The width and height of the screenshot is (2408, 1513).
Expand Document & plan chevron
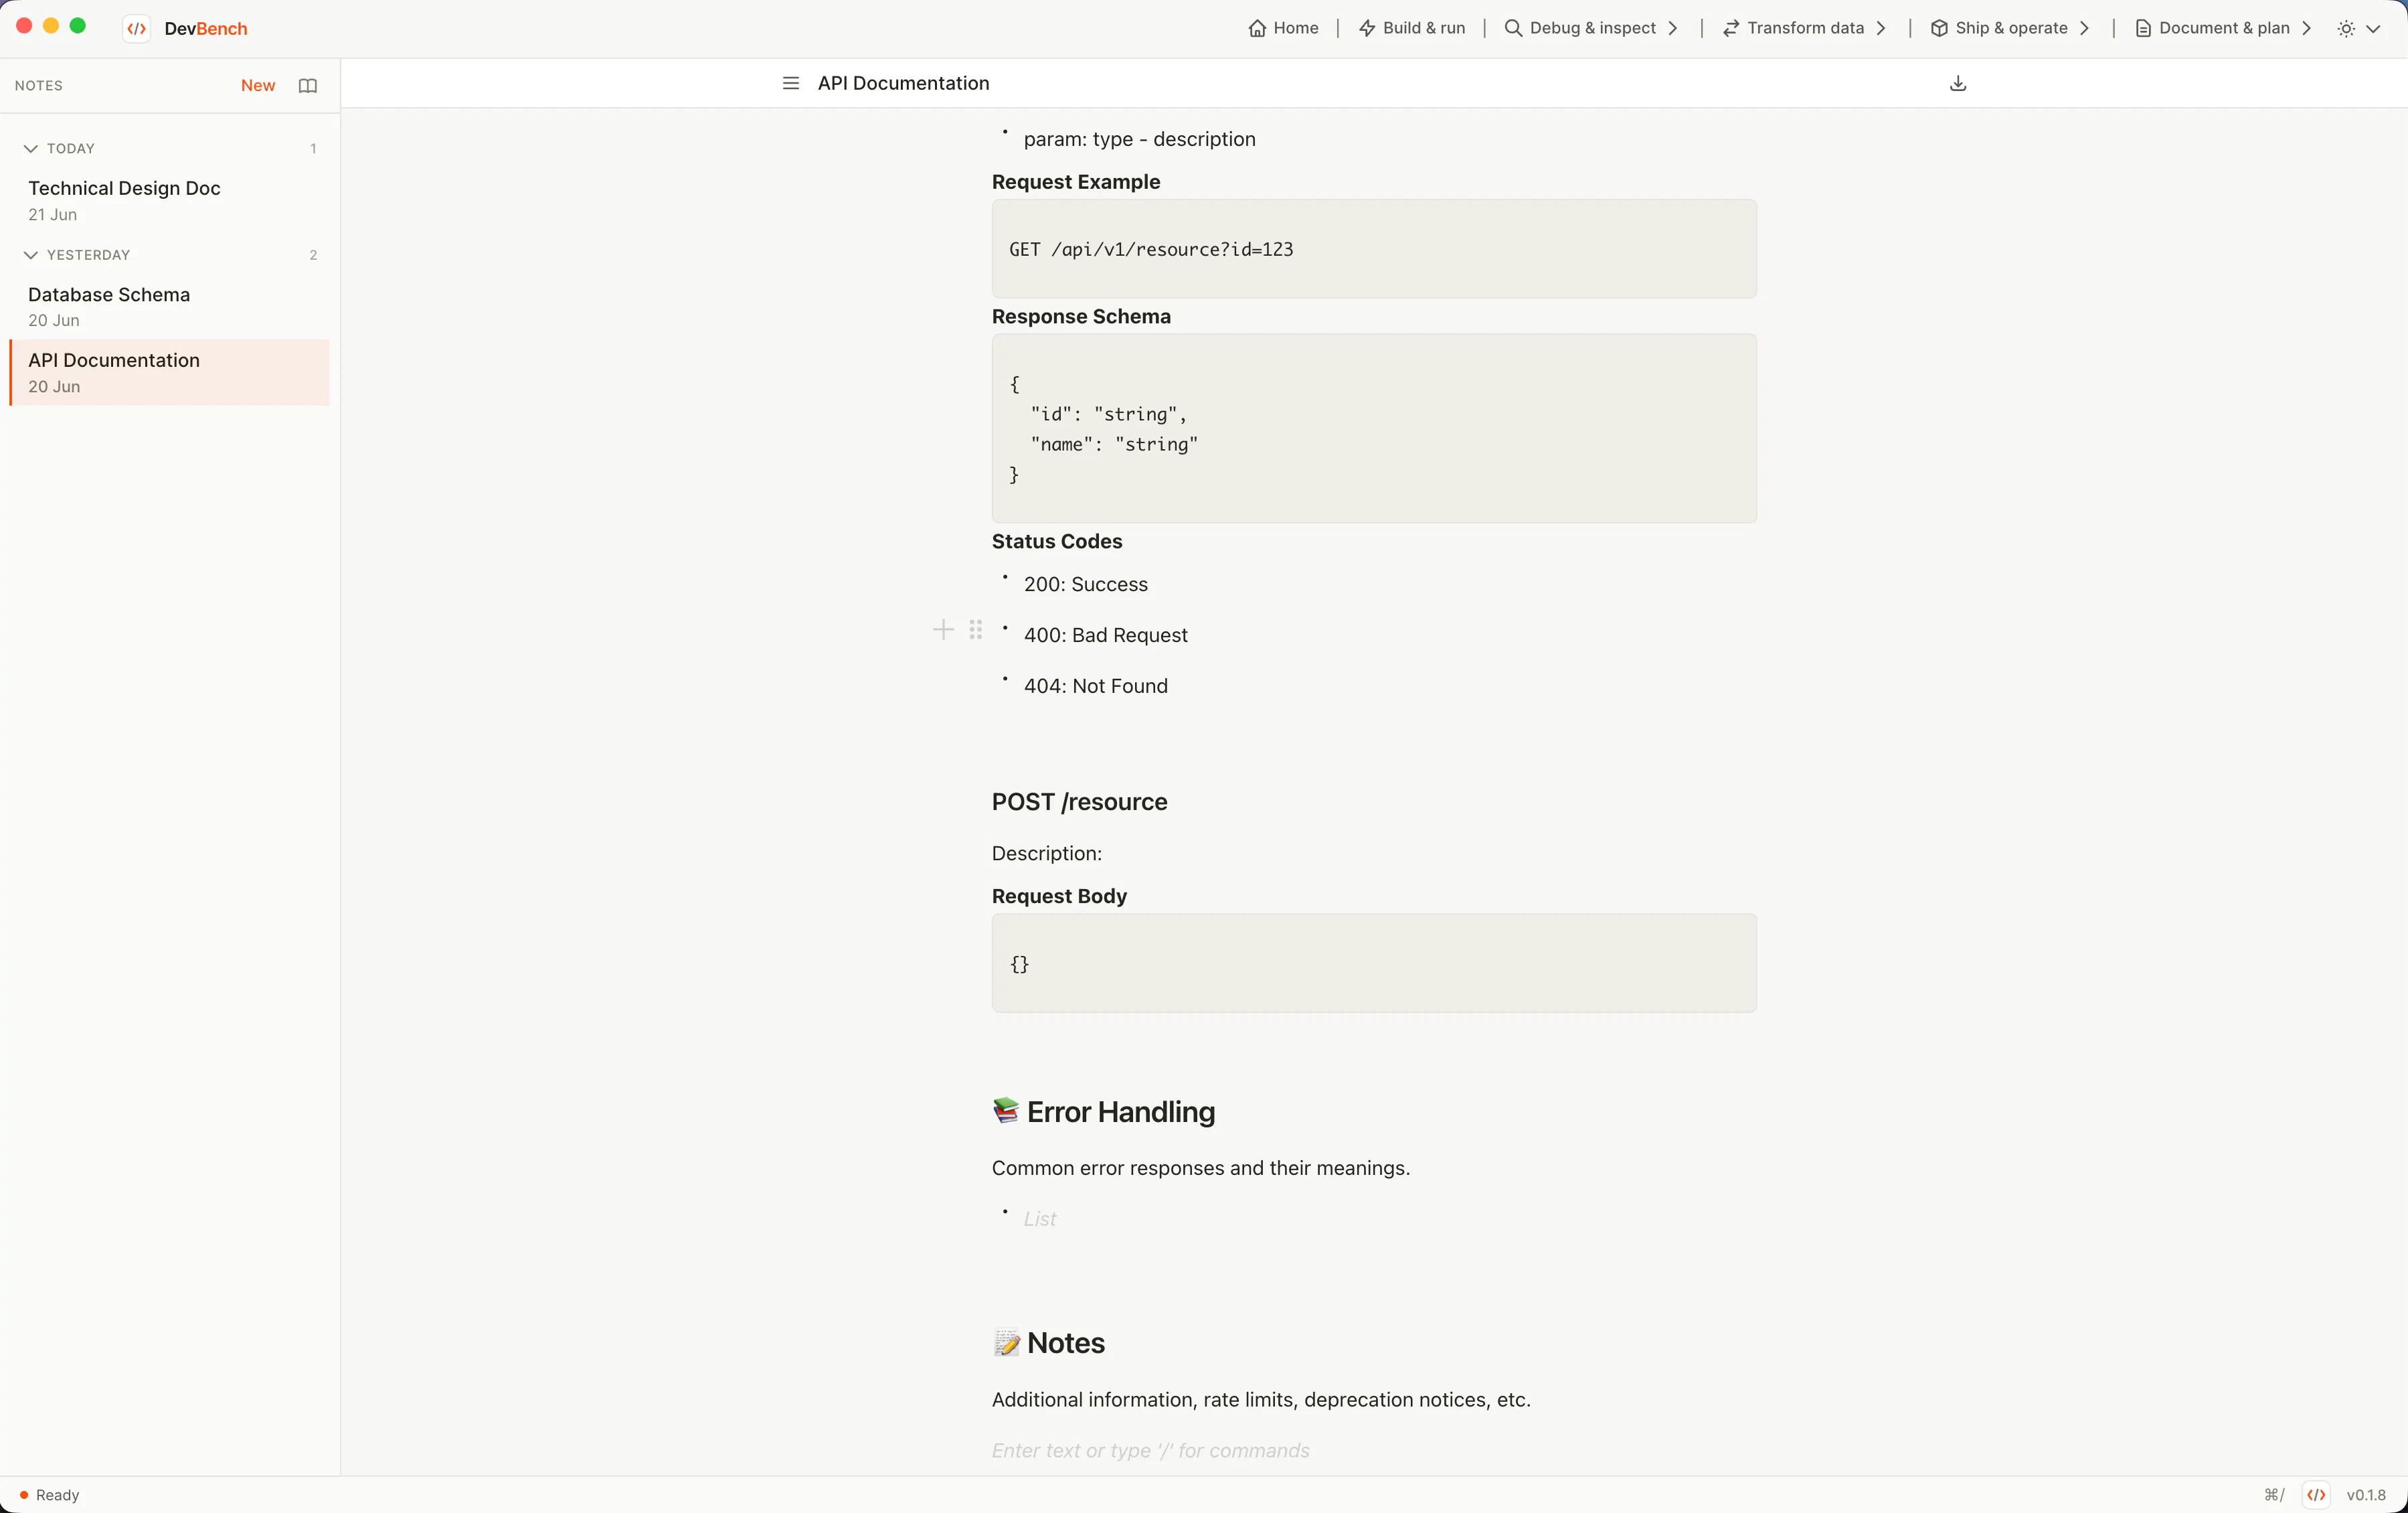coord(2306,28)
